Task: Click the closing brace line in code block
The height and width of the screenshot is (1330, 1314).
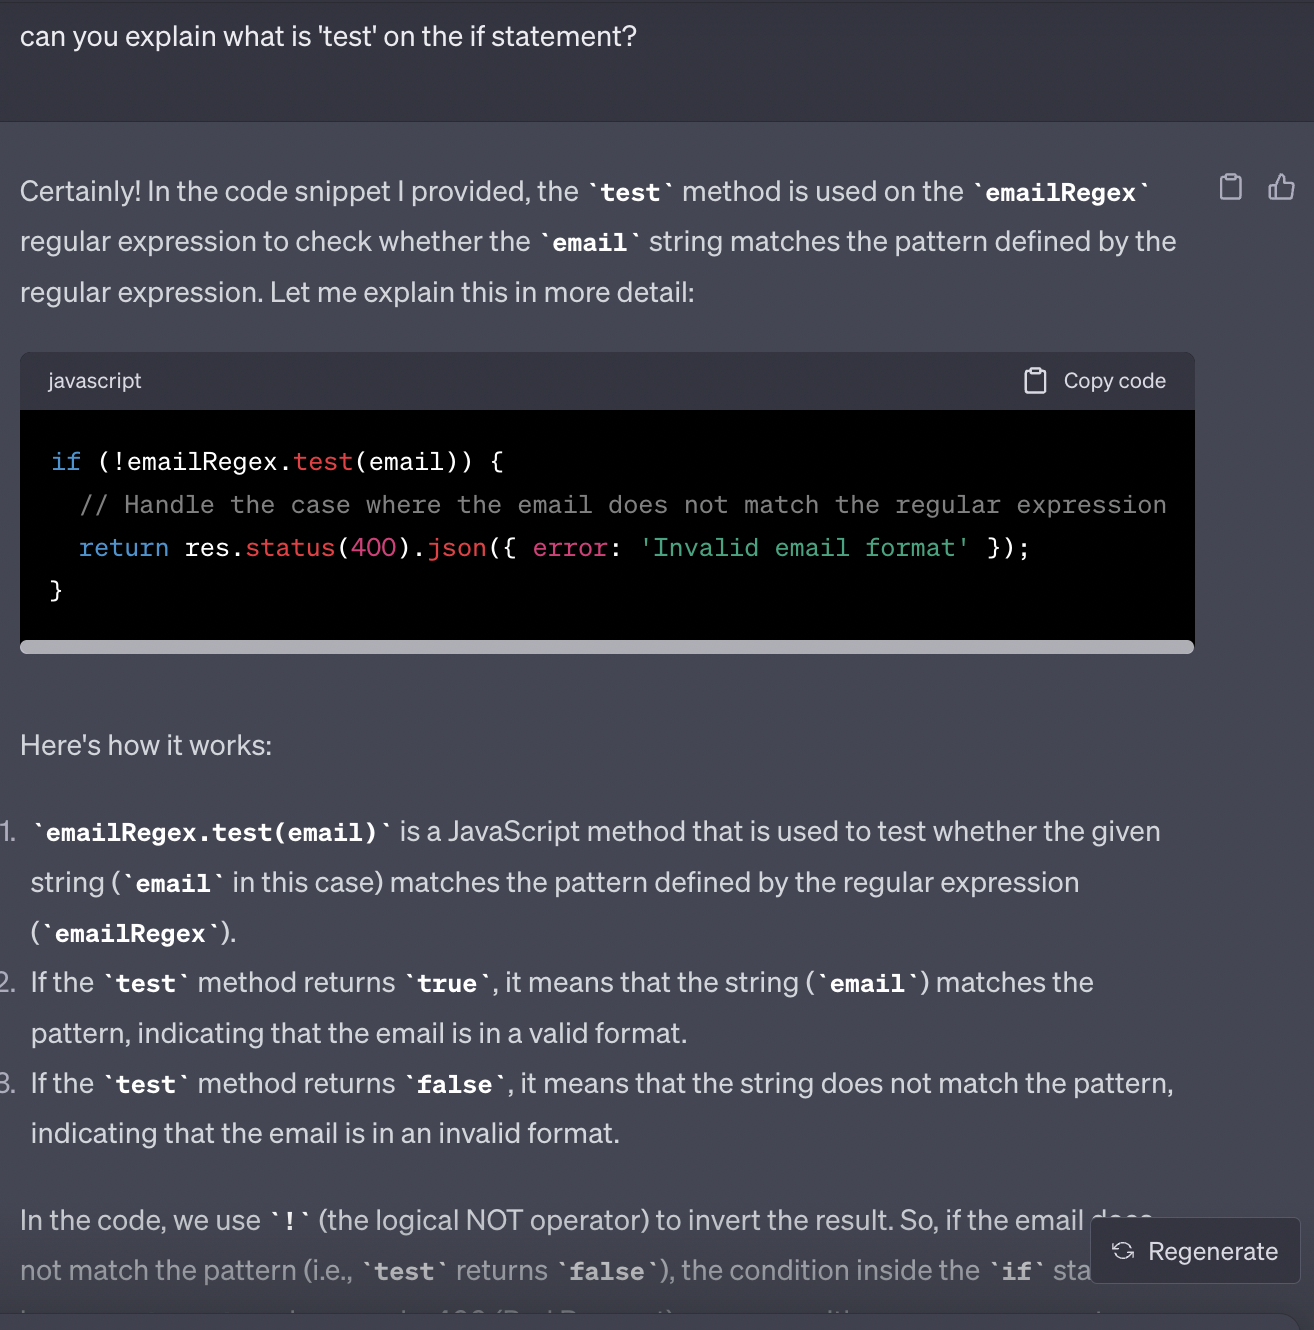Action: [57, 591]
